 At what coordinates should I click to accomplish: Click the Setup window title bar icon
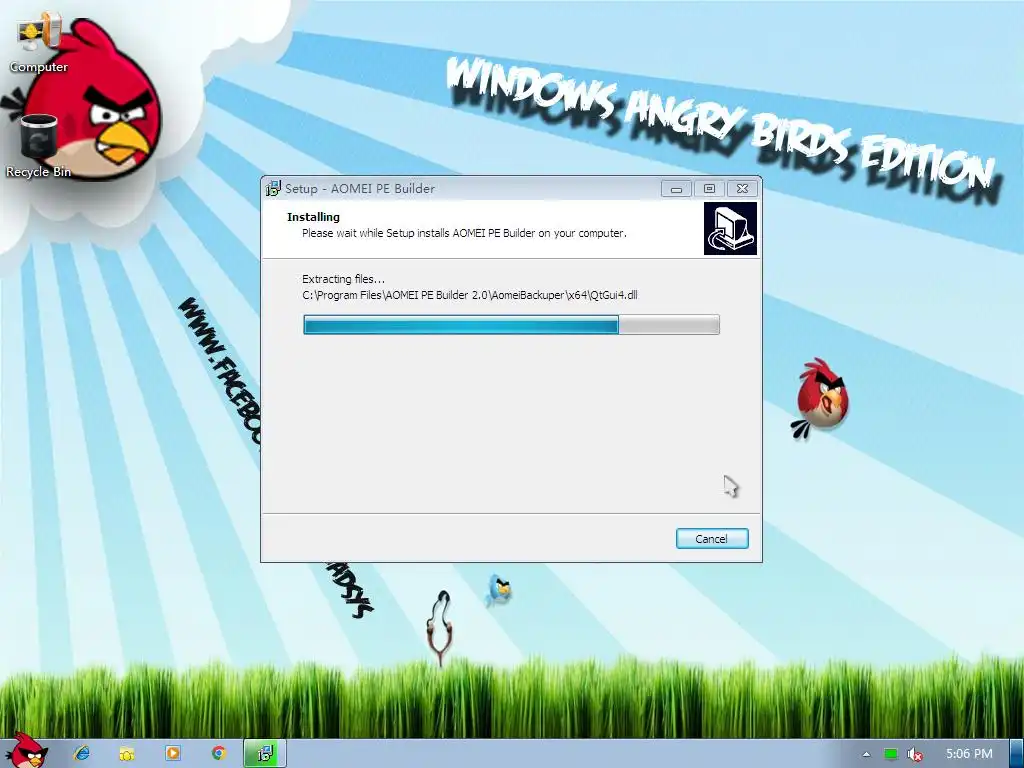pos(273,189)
